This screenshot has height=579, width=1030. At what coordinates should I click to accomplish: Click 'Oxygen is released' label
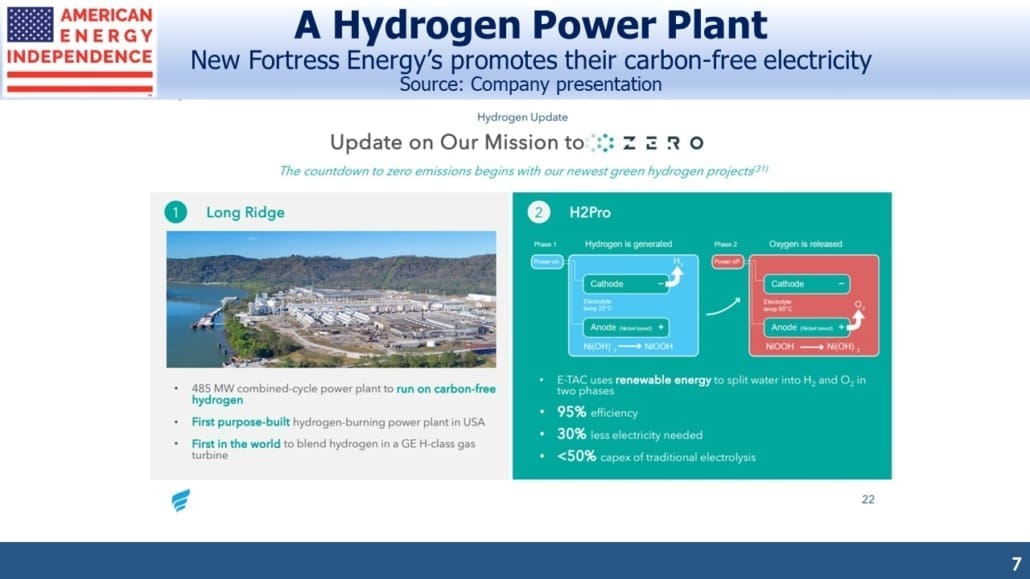click(x=805, y=244)
